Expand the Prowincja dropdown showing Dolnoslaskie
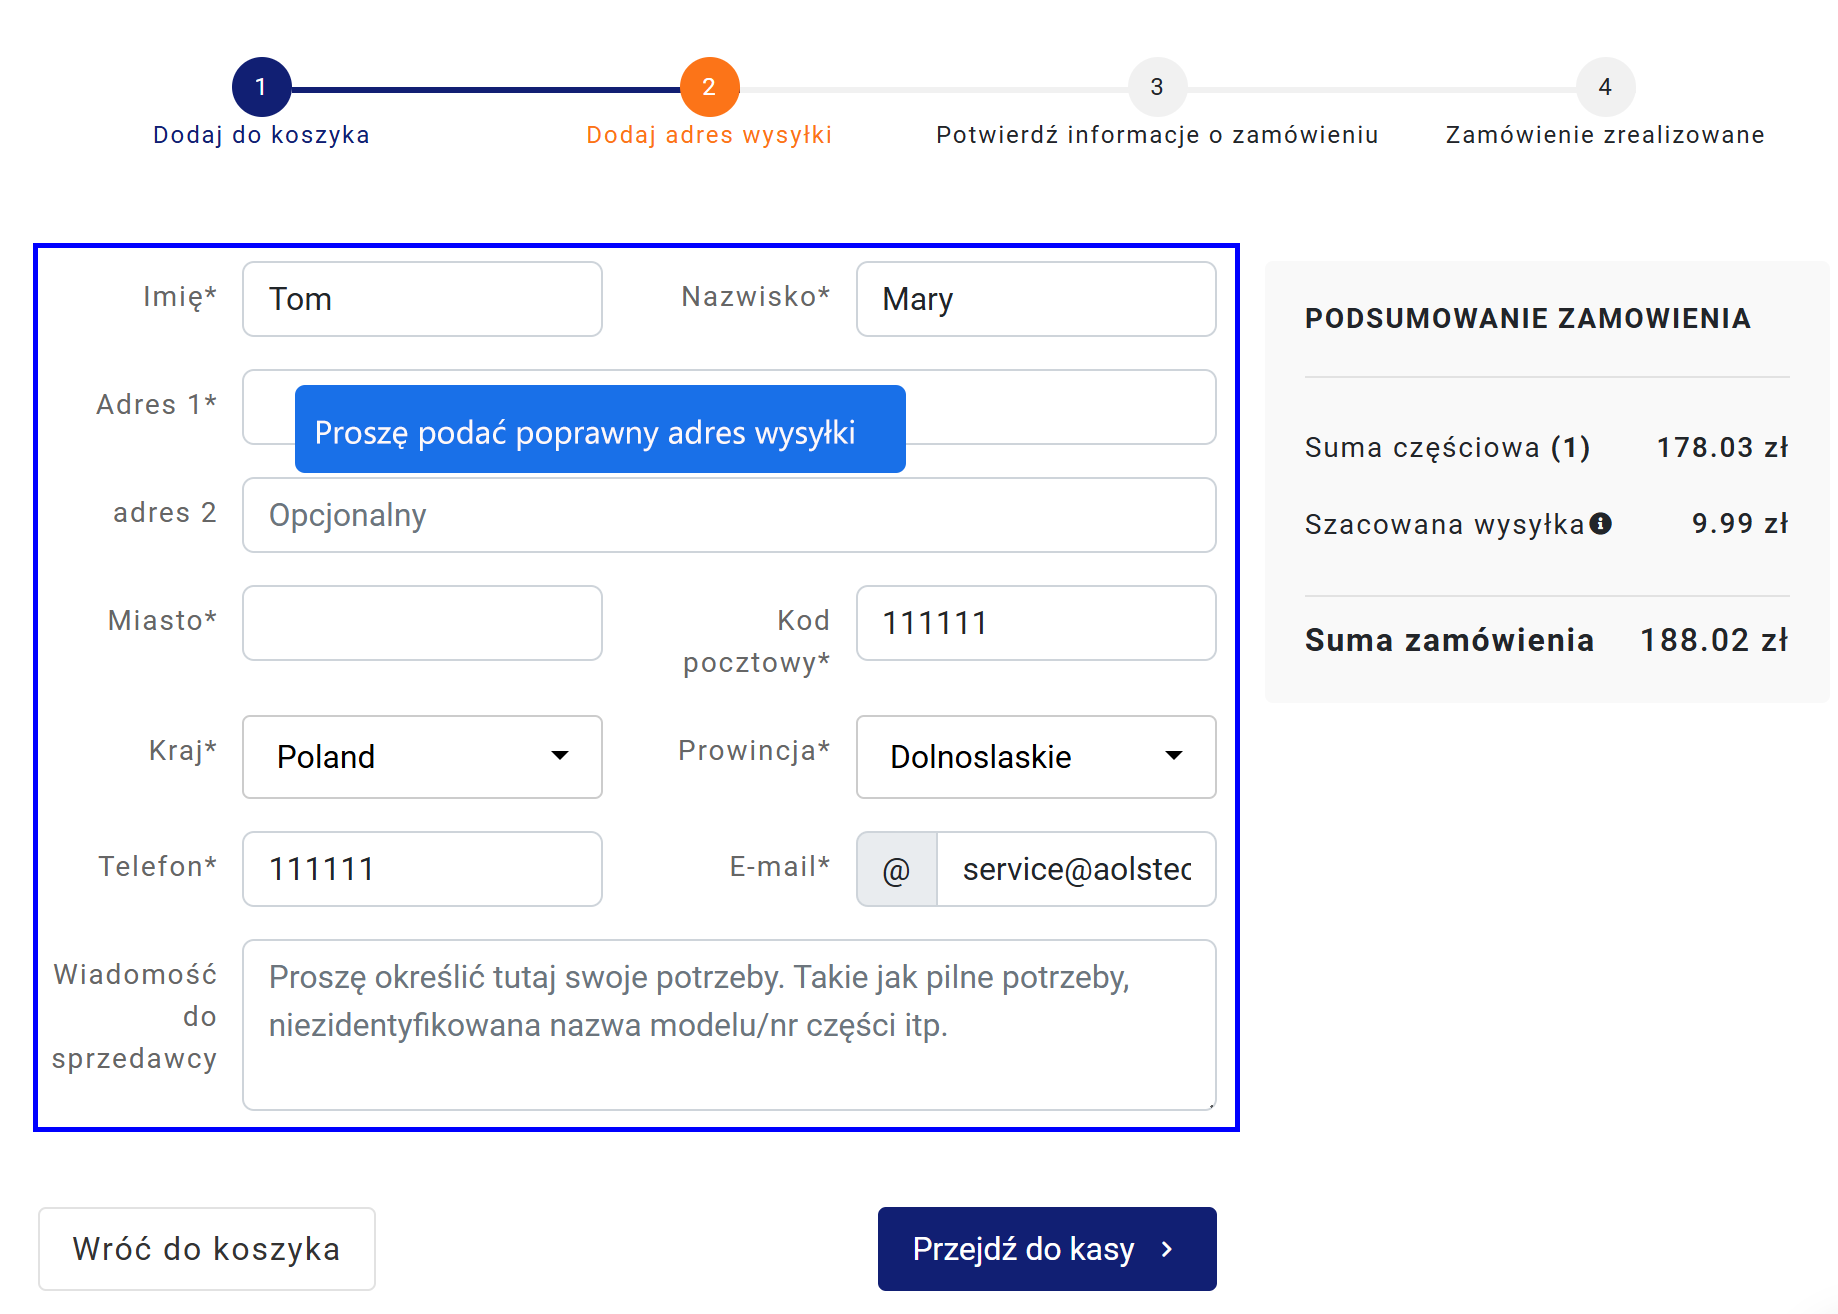The image size is (1838, 1314). click(x=1036, y=757)
